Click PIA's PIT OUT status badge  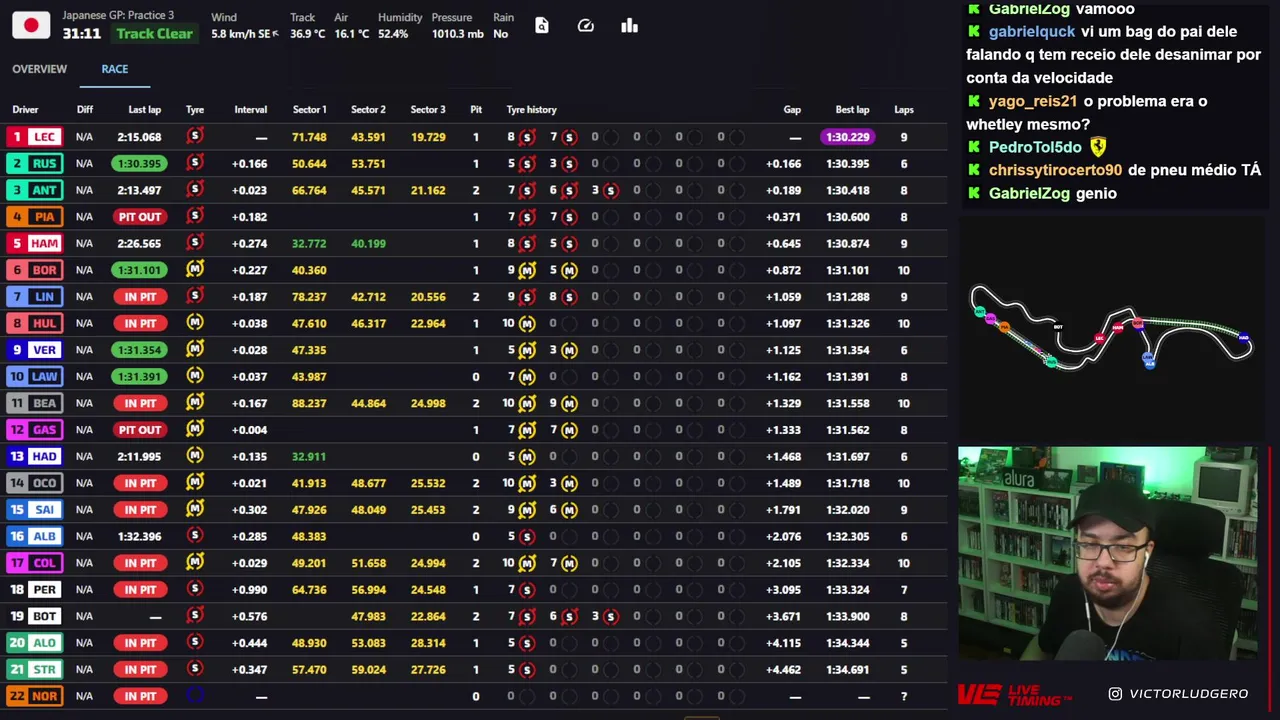click(139, 217)
